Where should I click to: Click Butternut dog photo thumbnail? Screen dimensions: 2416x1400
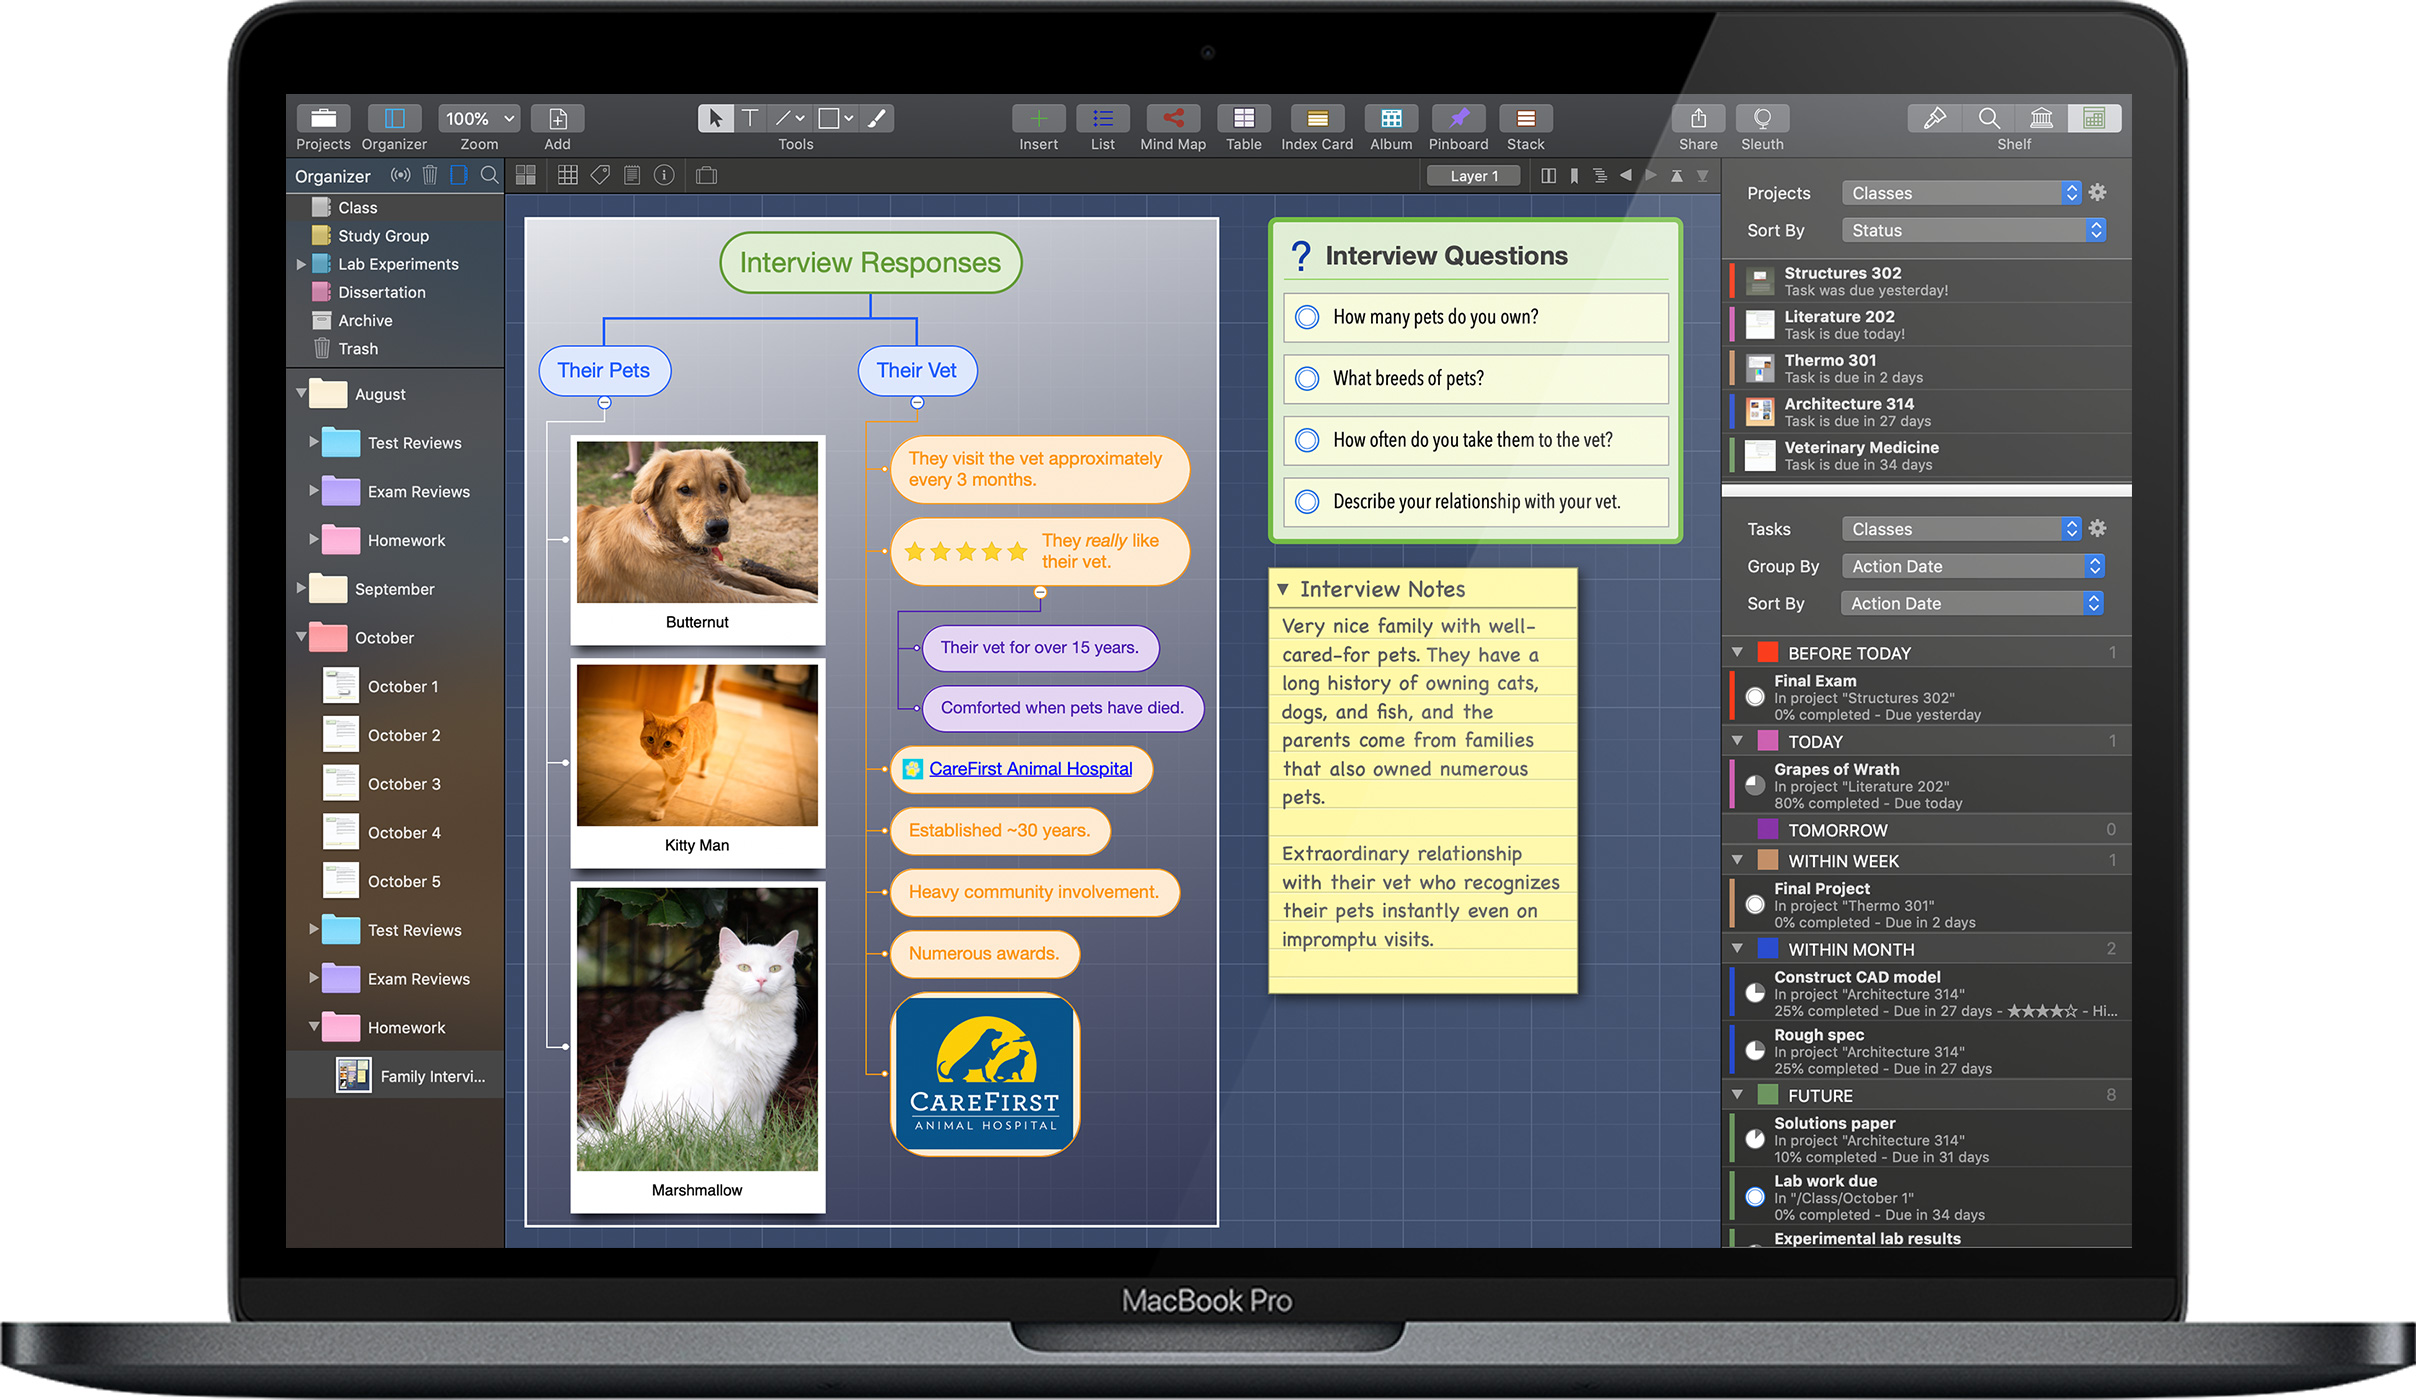[698, 517]
